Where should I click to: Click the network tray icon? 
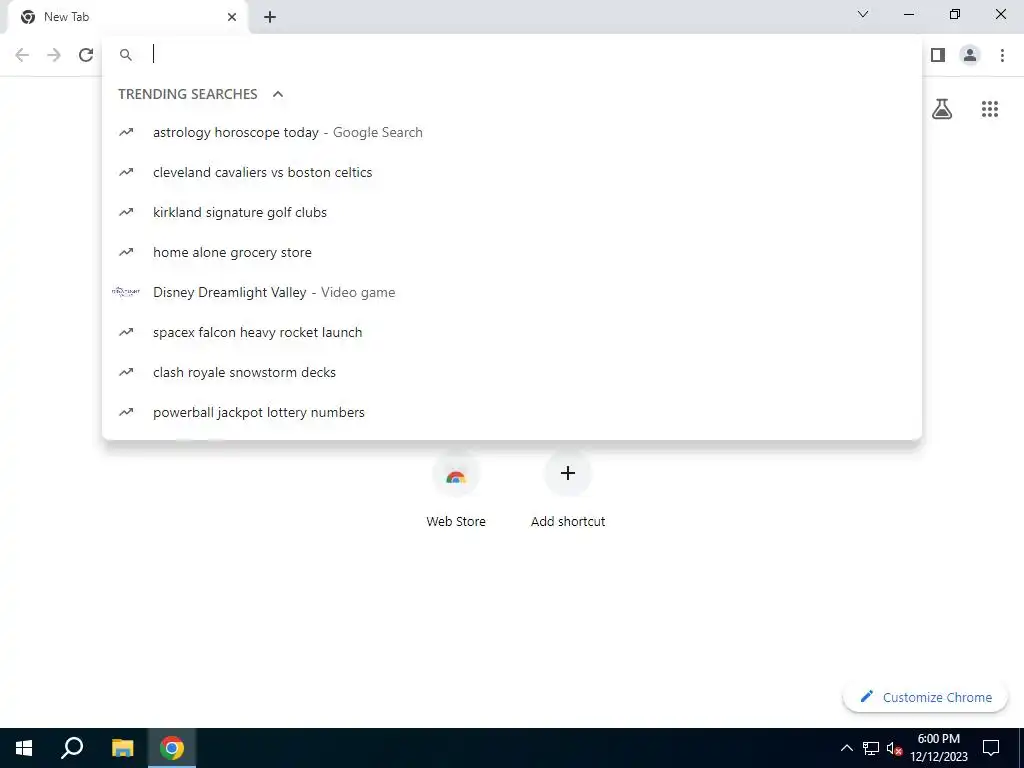[x=871, y=748]
